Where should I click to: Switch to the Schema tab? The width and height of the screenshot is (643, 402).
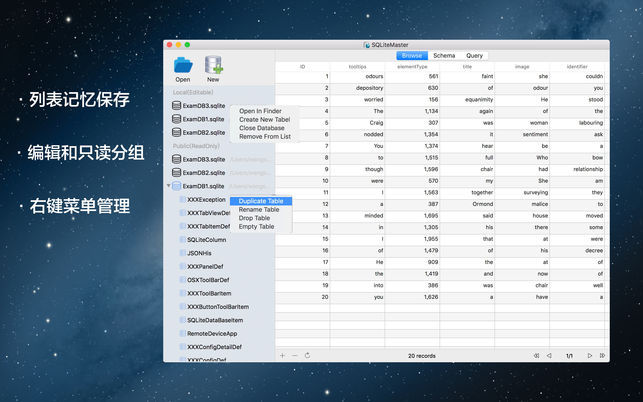(444, 55)
